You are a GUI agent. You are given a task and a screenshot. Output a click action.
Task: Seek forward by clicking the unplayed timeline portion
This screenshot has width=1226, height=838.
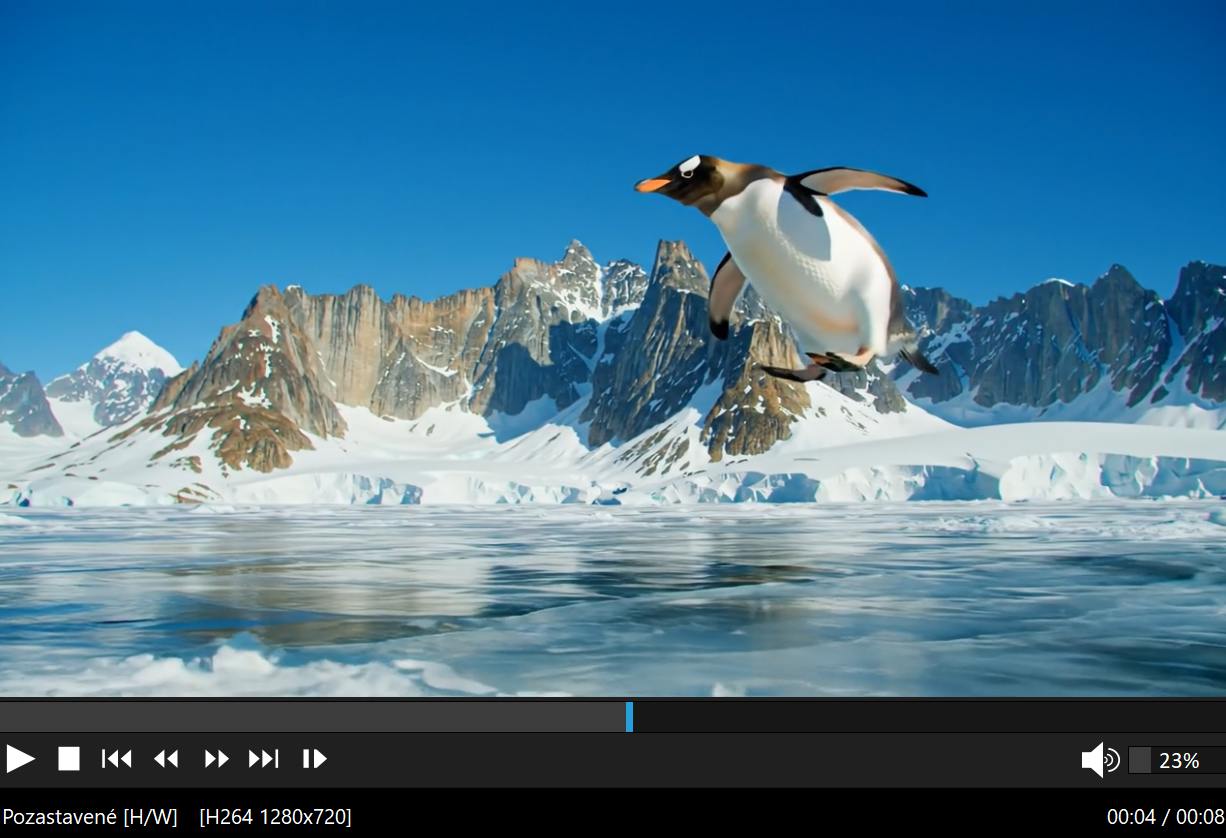pyautogui.click(x=920, y=717)
